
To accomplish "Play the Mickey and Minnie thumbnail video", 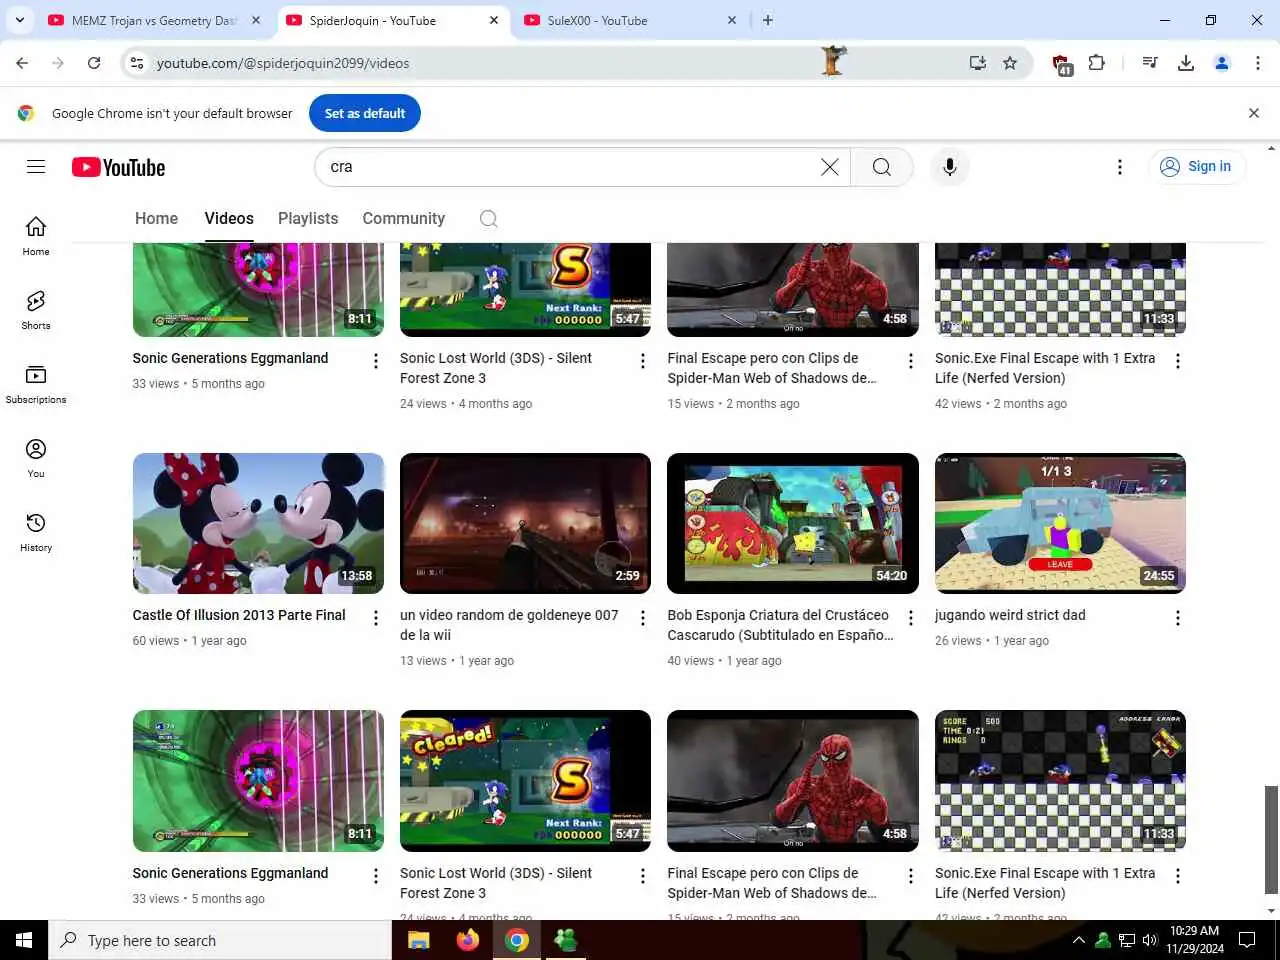I will pos(258,524).
